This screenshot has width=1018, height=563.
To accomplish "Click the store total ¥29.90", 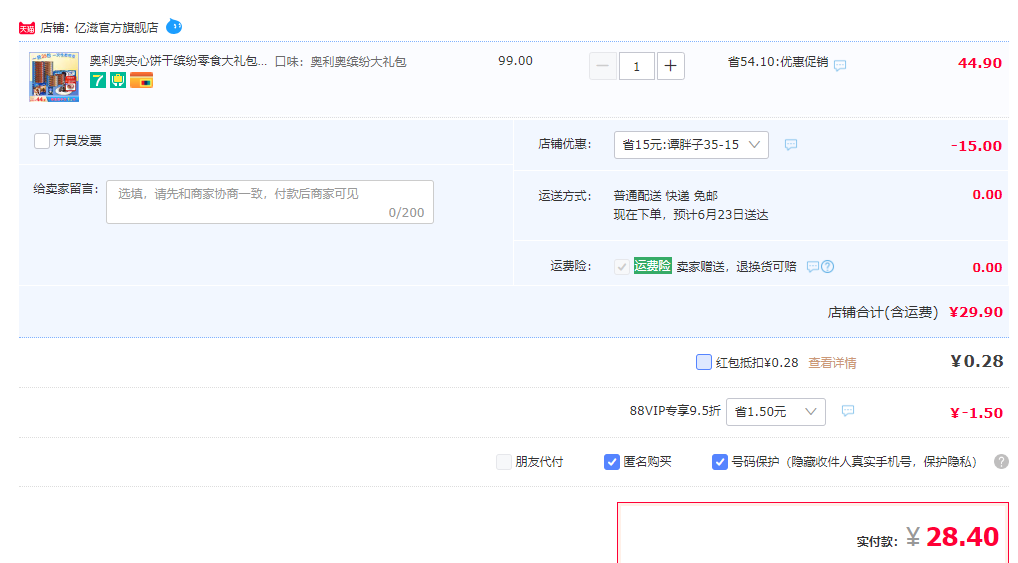I will (x=976, y=312).
